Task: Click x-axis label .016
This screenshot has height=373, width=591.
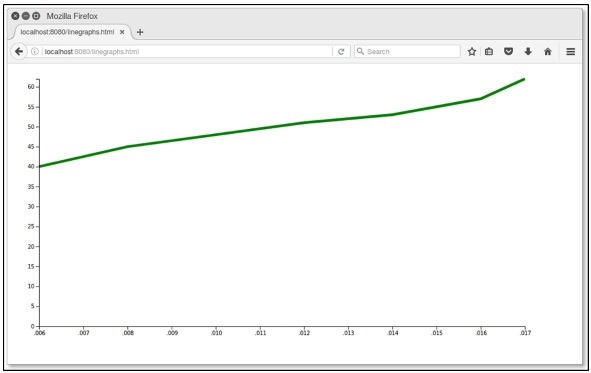Action: (x=481, y=333)
